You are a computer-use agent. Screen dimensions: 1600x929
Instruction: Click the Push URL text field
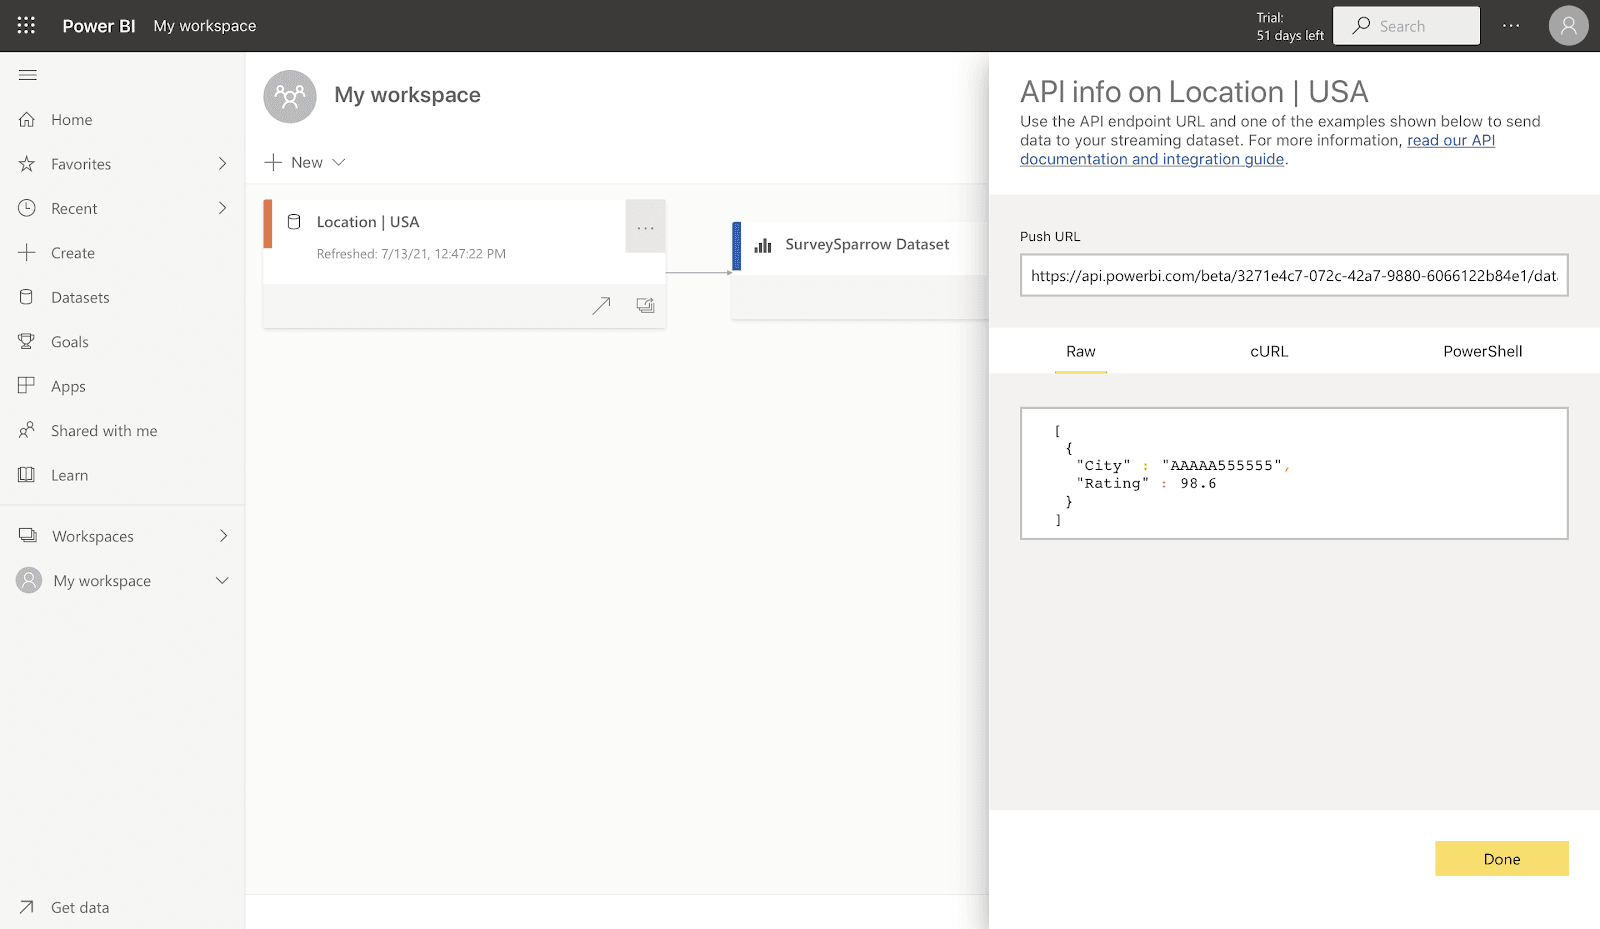1293,276
